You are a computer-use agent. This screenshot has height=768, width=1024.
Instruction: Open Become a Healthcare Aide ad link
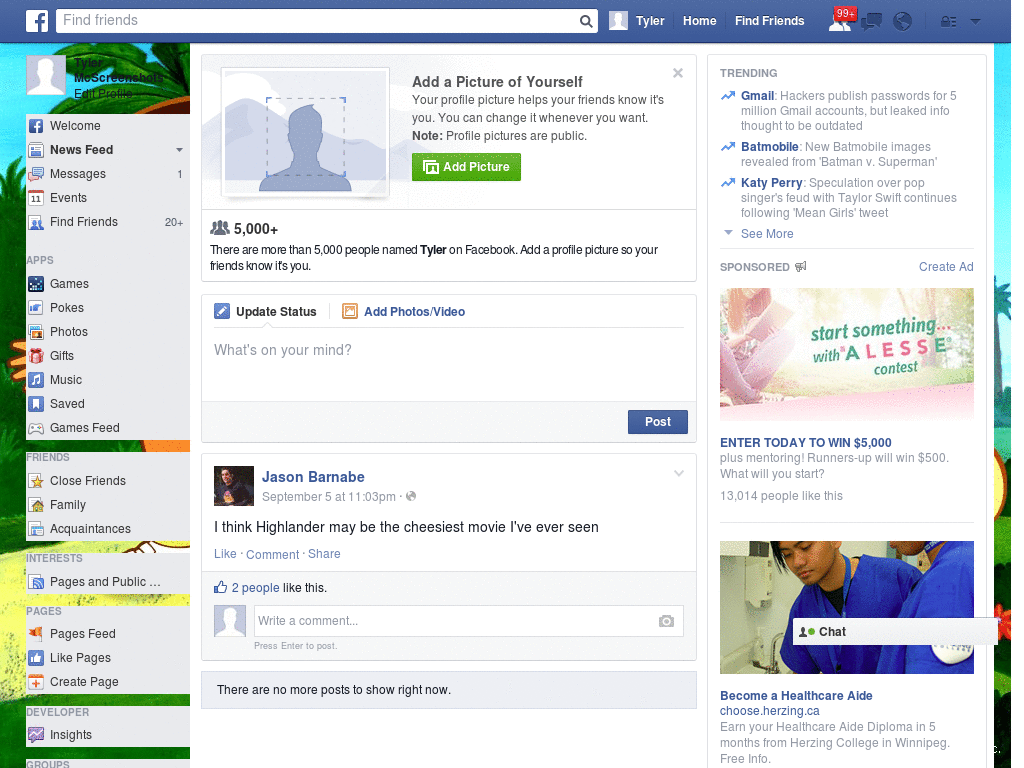(796, 696)
